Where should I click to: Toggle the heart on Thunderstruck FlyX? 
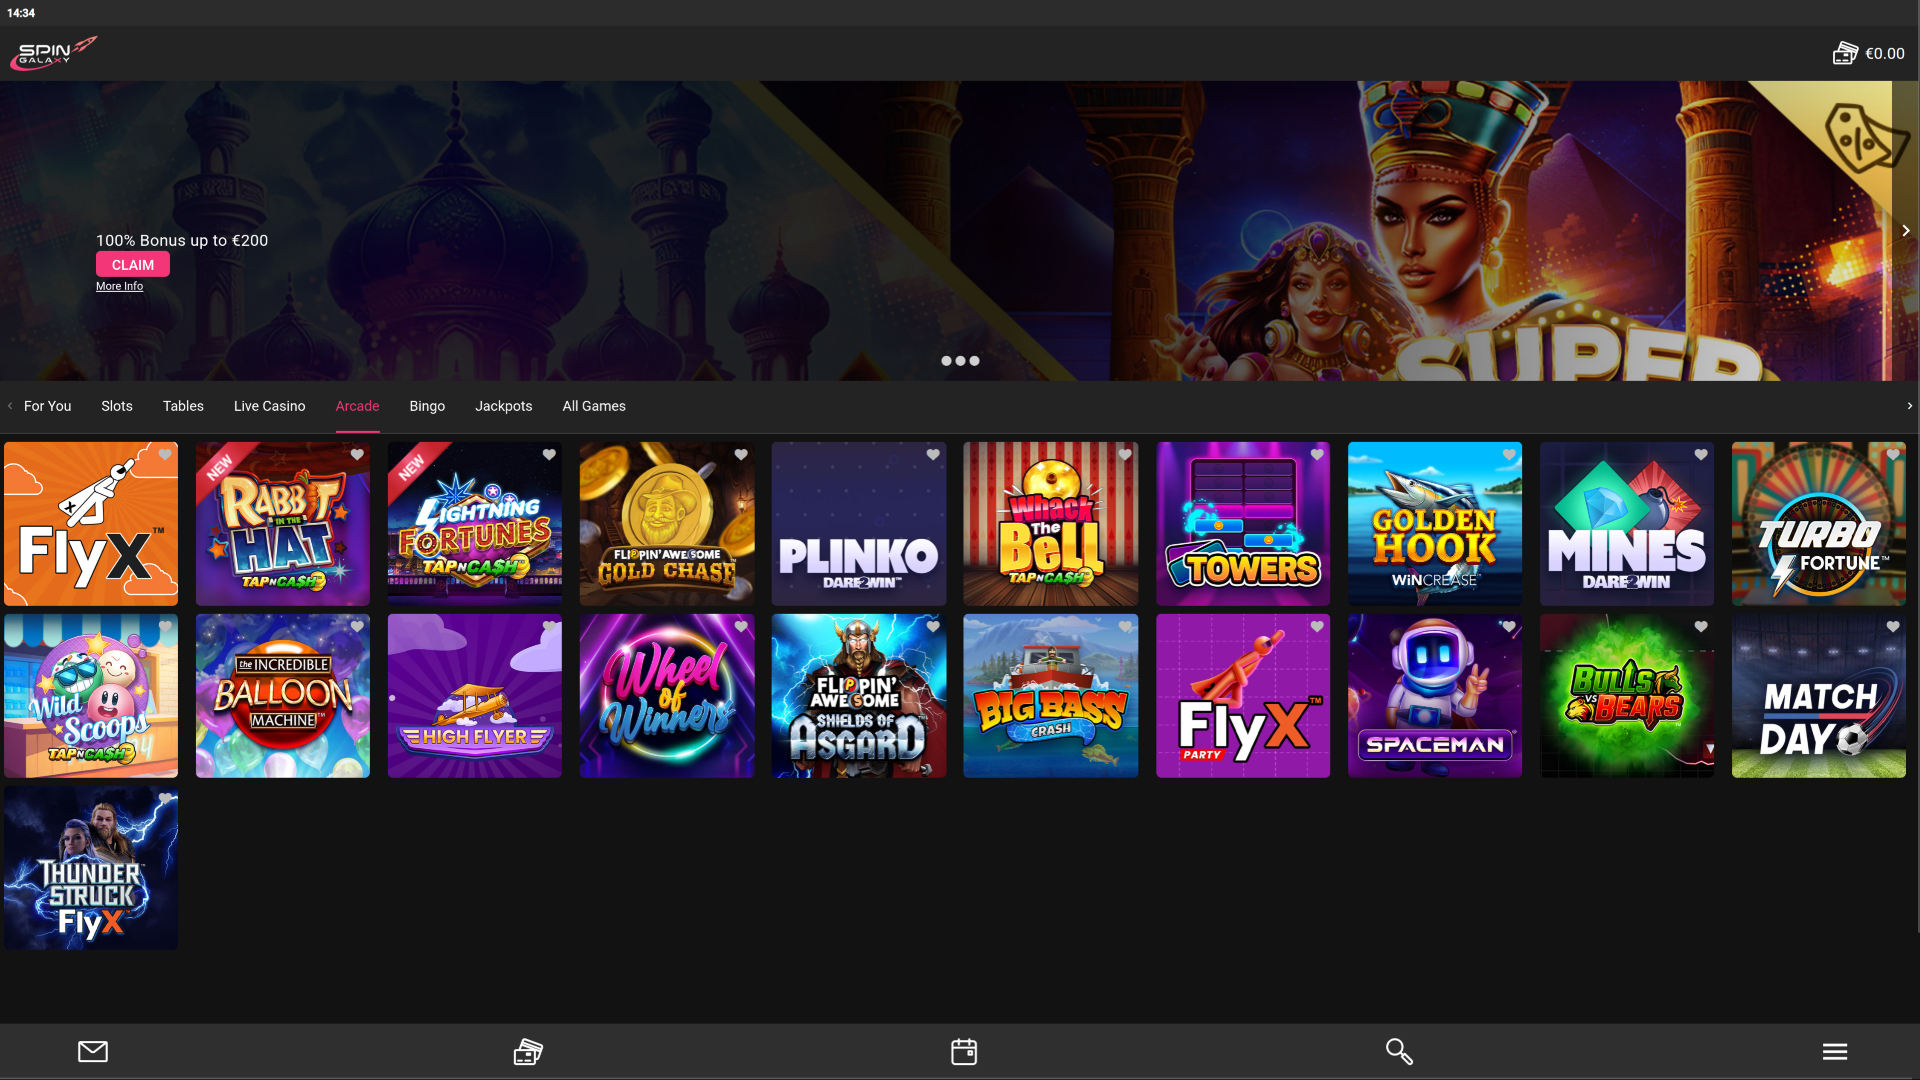165,798
